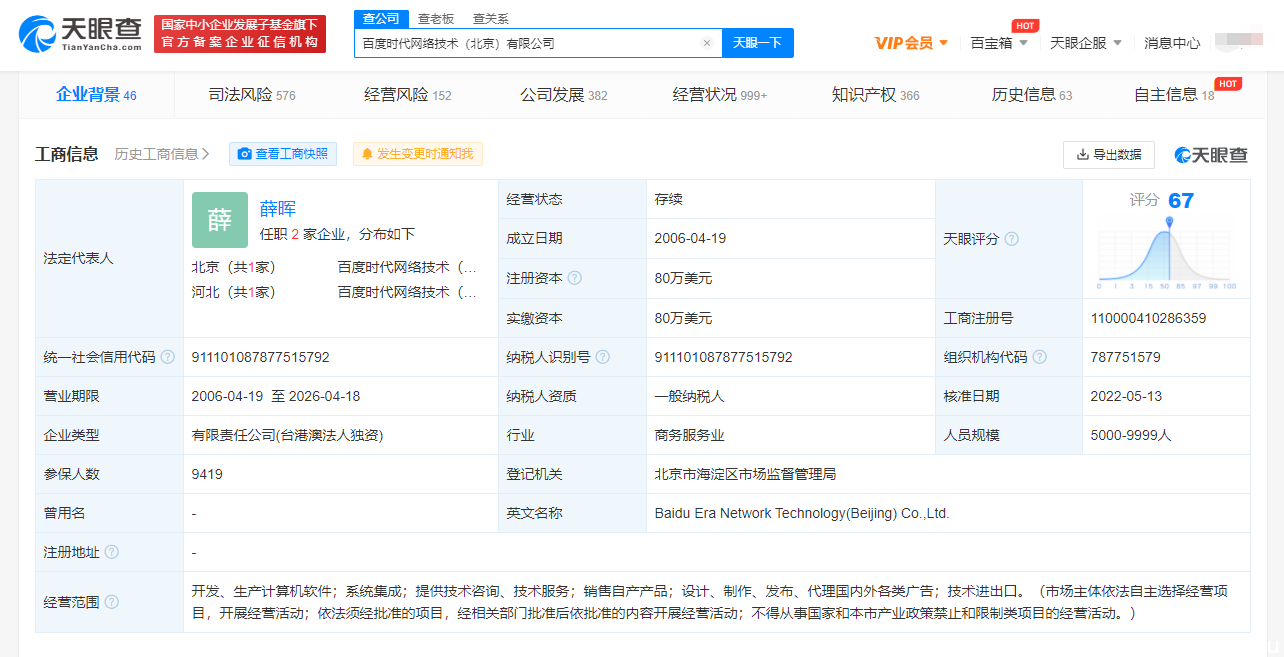
Task: Open the 百宝箱 dropdown menu
Action: pos(999,43)
